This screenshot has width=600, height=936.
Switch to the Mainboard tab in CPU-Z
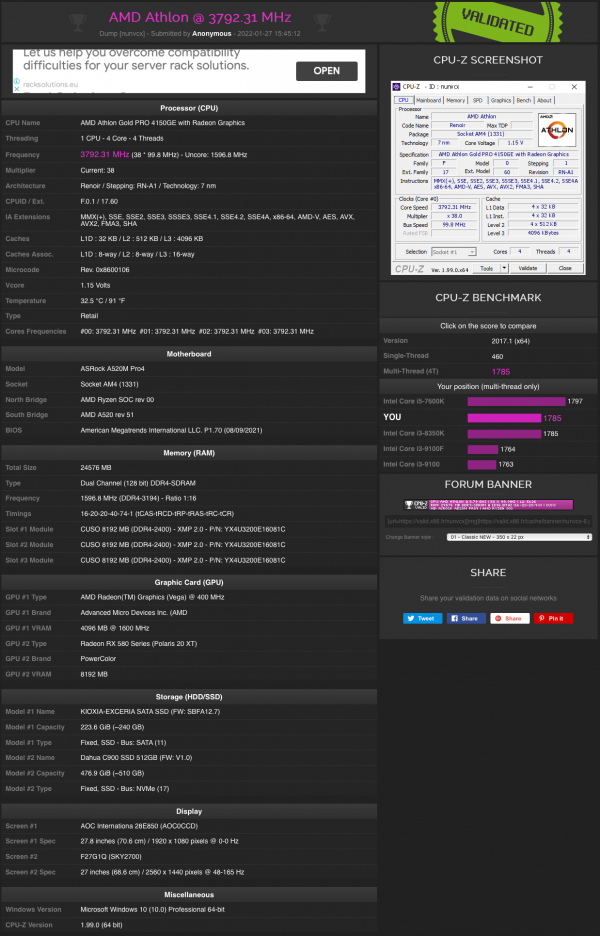click(x=428, y=100)
